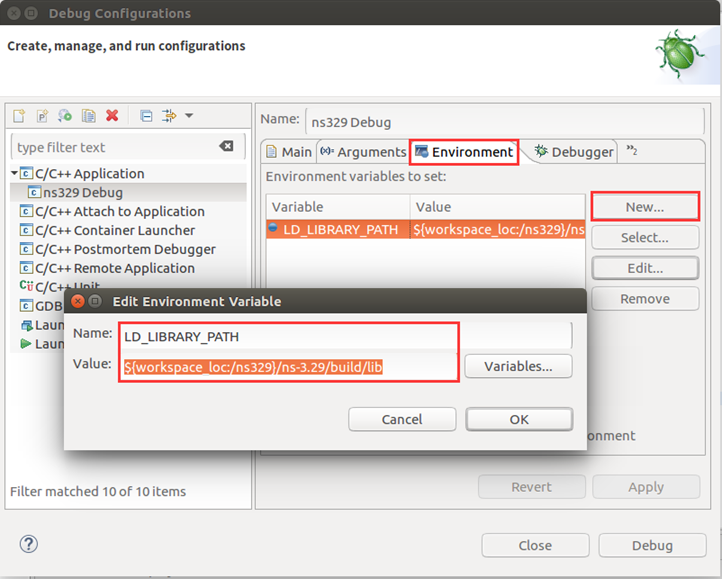Delete selected launch configuration with red X

112,115
